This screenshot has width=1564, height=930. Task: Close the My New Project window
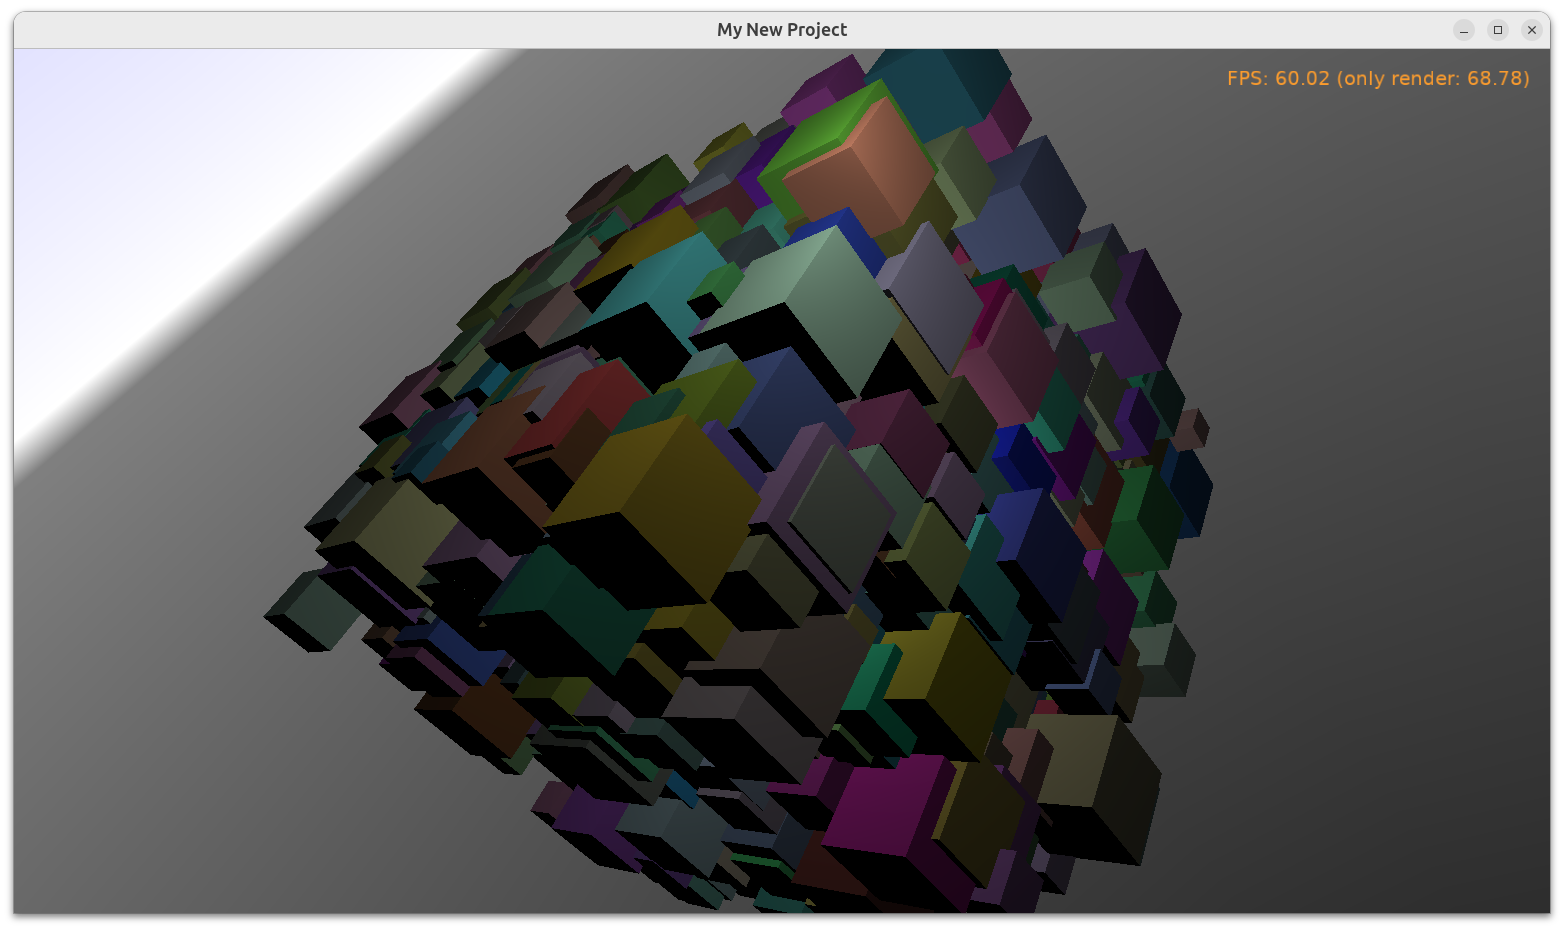[1531, 30]
